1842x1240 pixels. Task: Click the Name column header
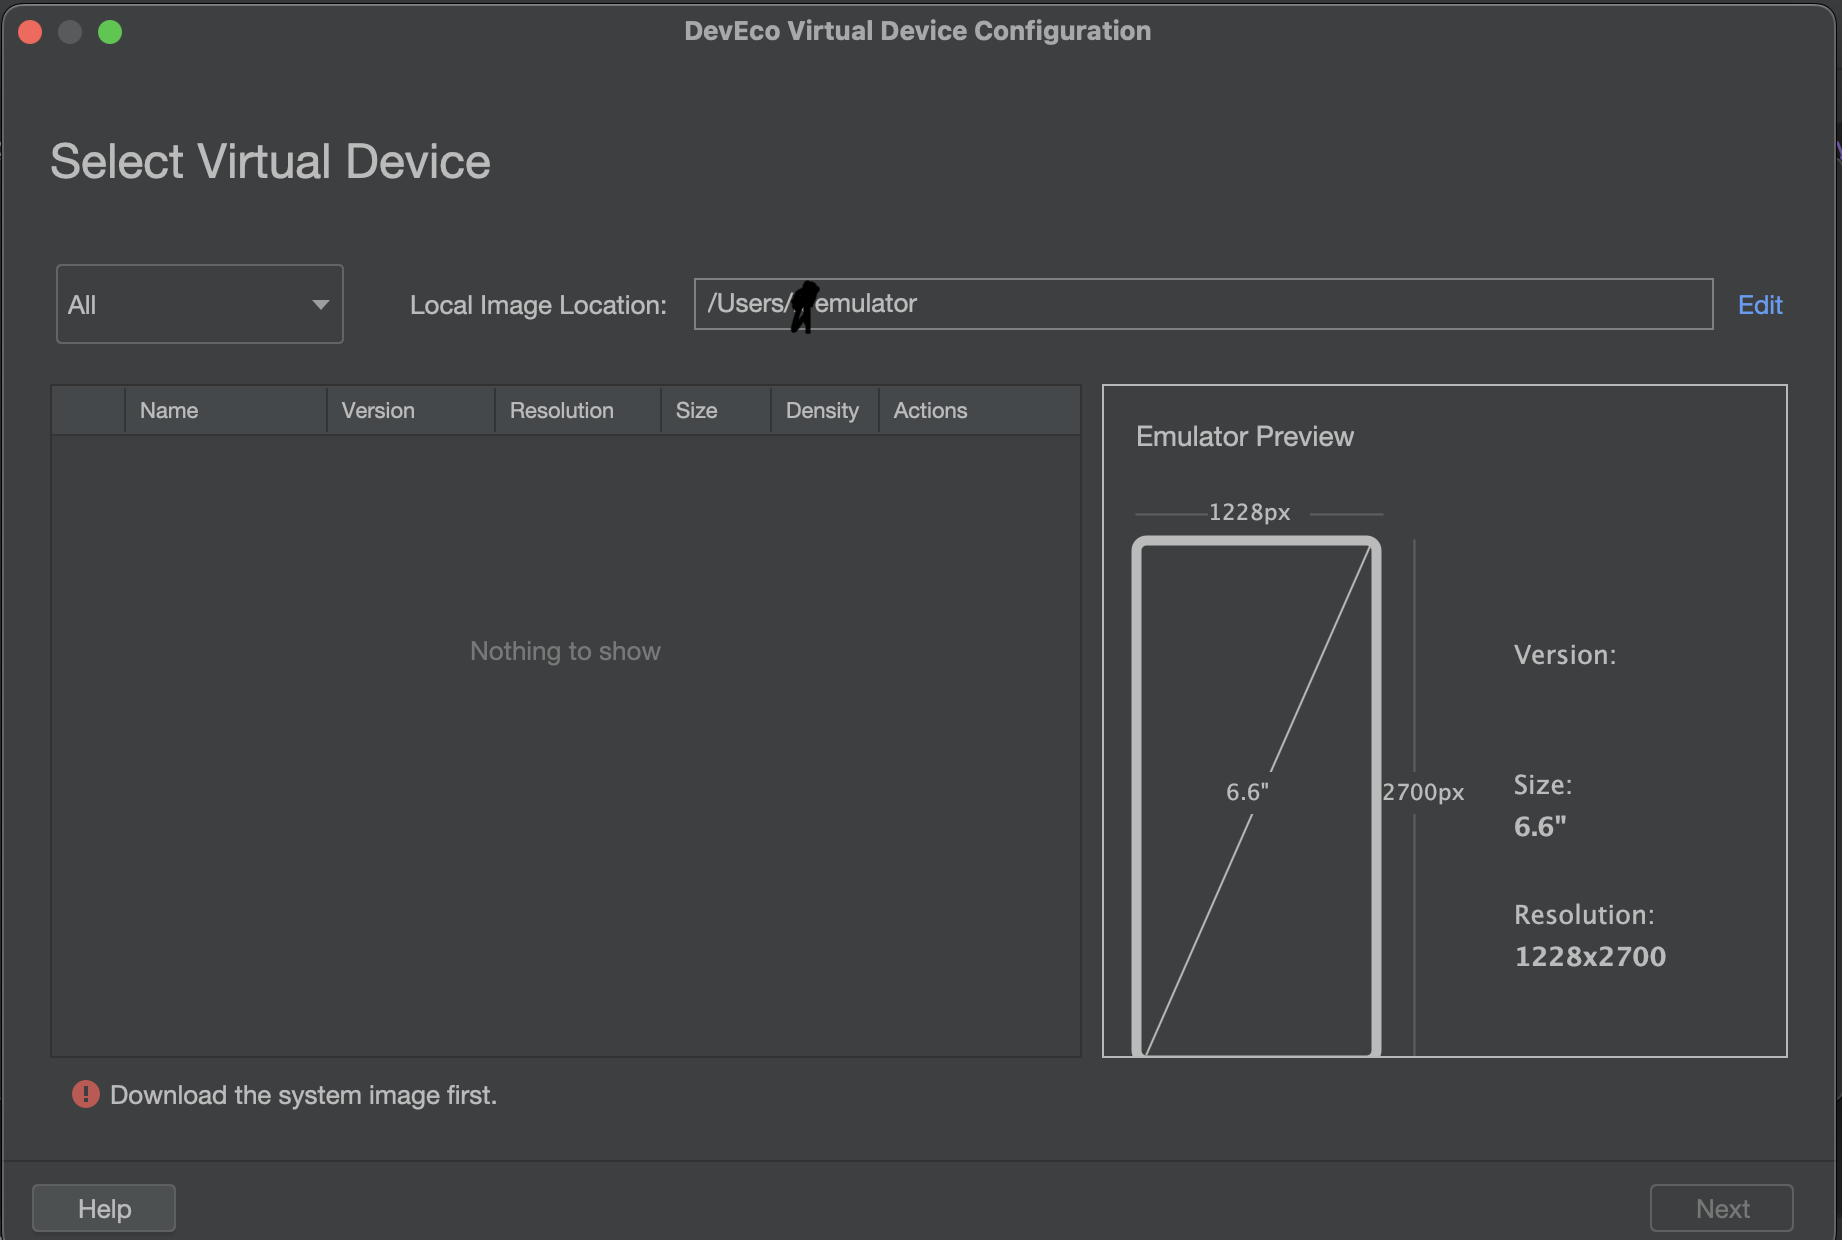coord(226,410)
